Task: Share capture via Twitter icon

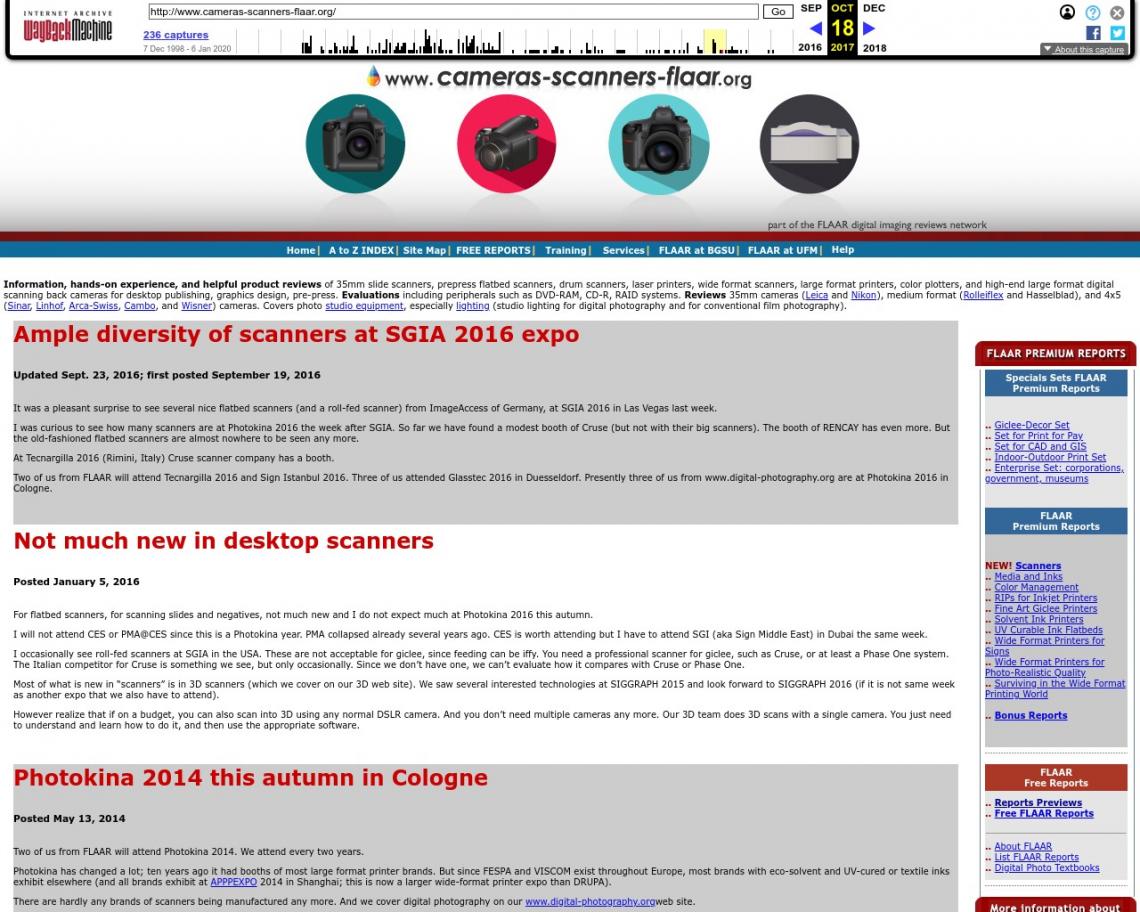Action: click(x=1117, y=33)
